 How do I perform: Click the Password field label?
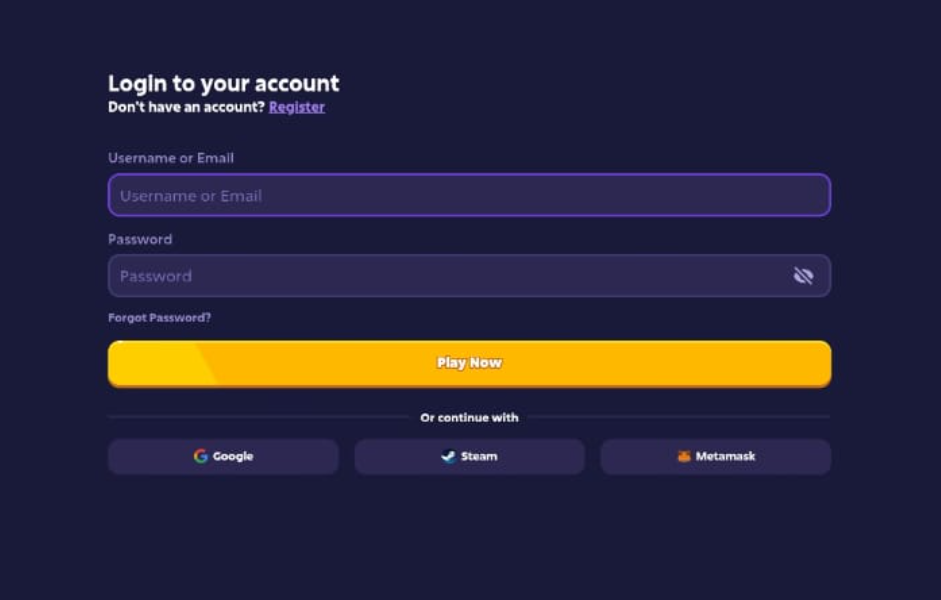139,239
